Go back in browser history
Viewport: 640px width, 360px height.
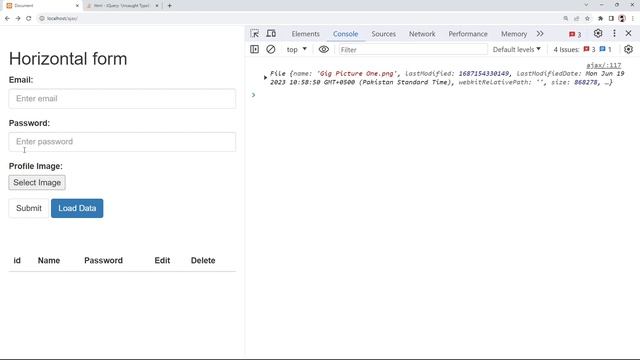point(7,18)
